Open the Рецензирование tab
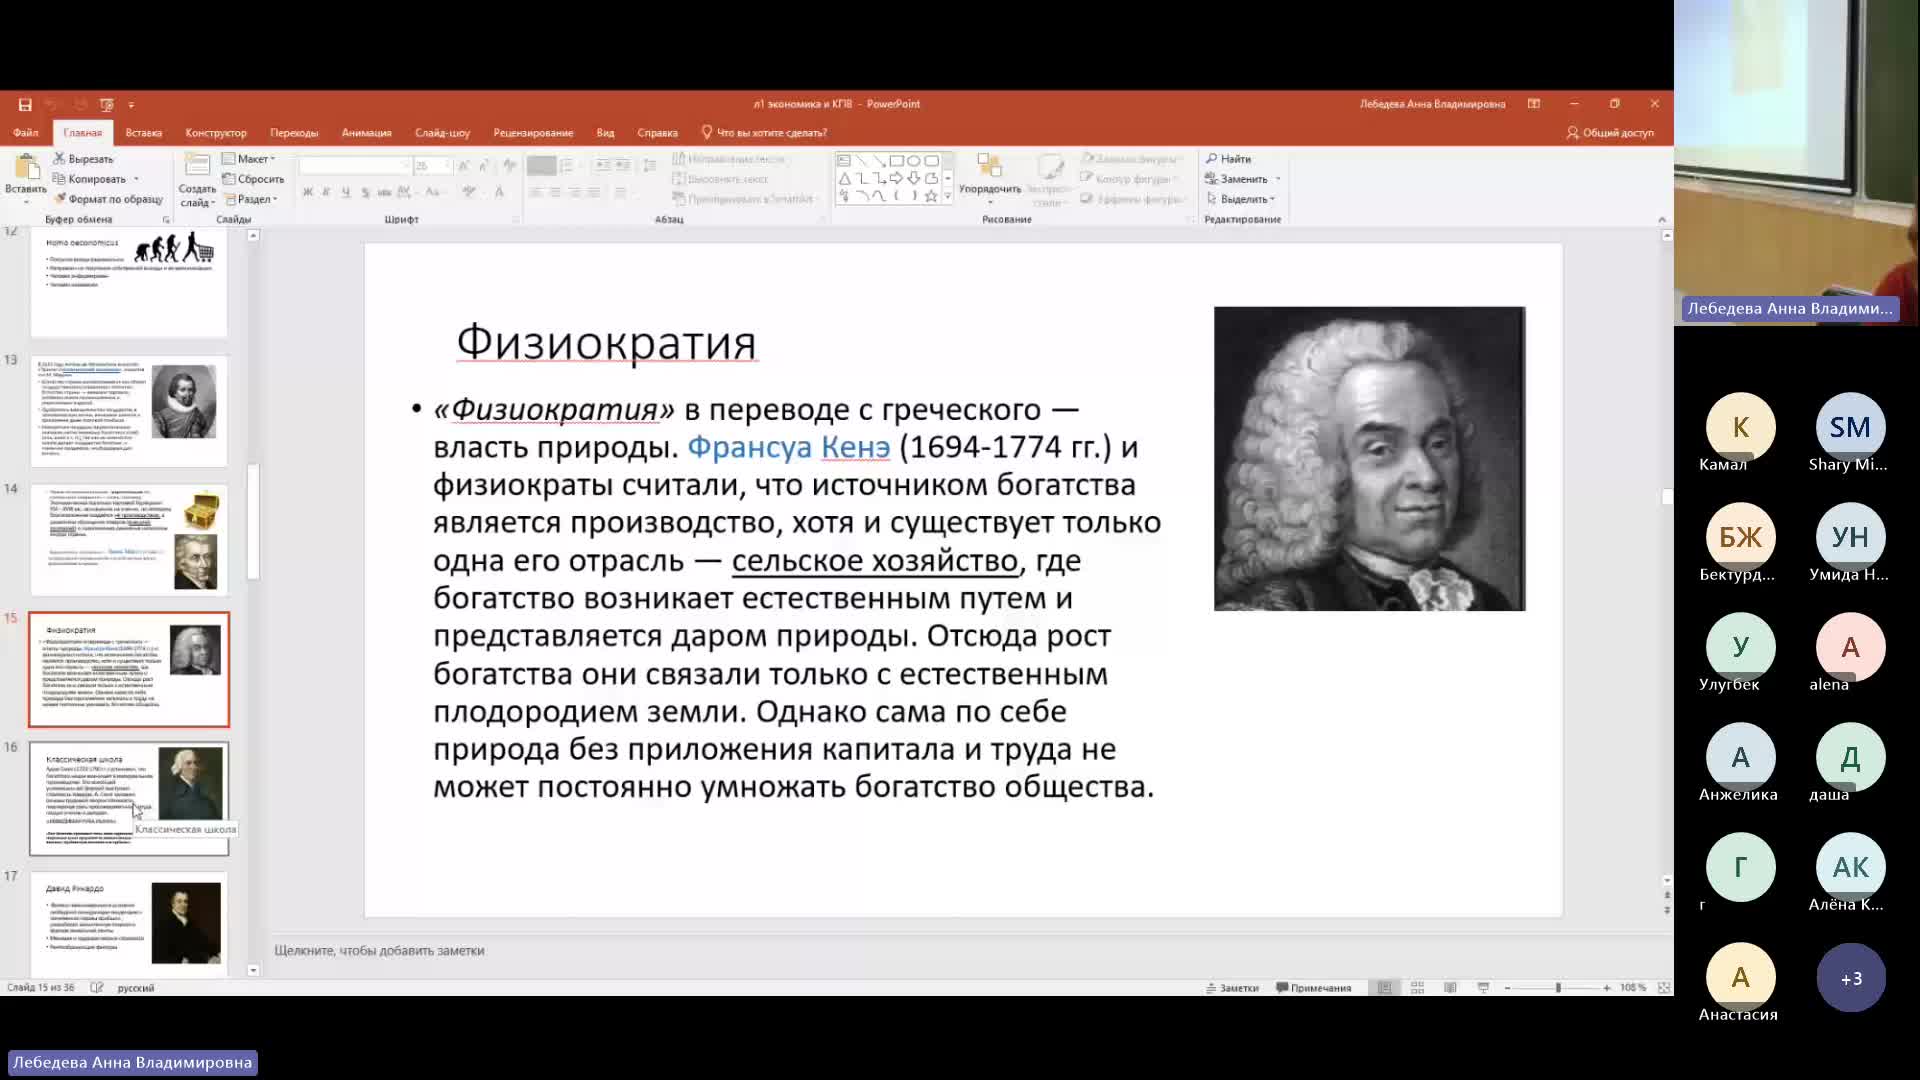The width and height of the screenshot is (1920, 1080). pos(533,132)
